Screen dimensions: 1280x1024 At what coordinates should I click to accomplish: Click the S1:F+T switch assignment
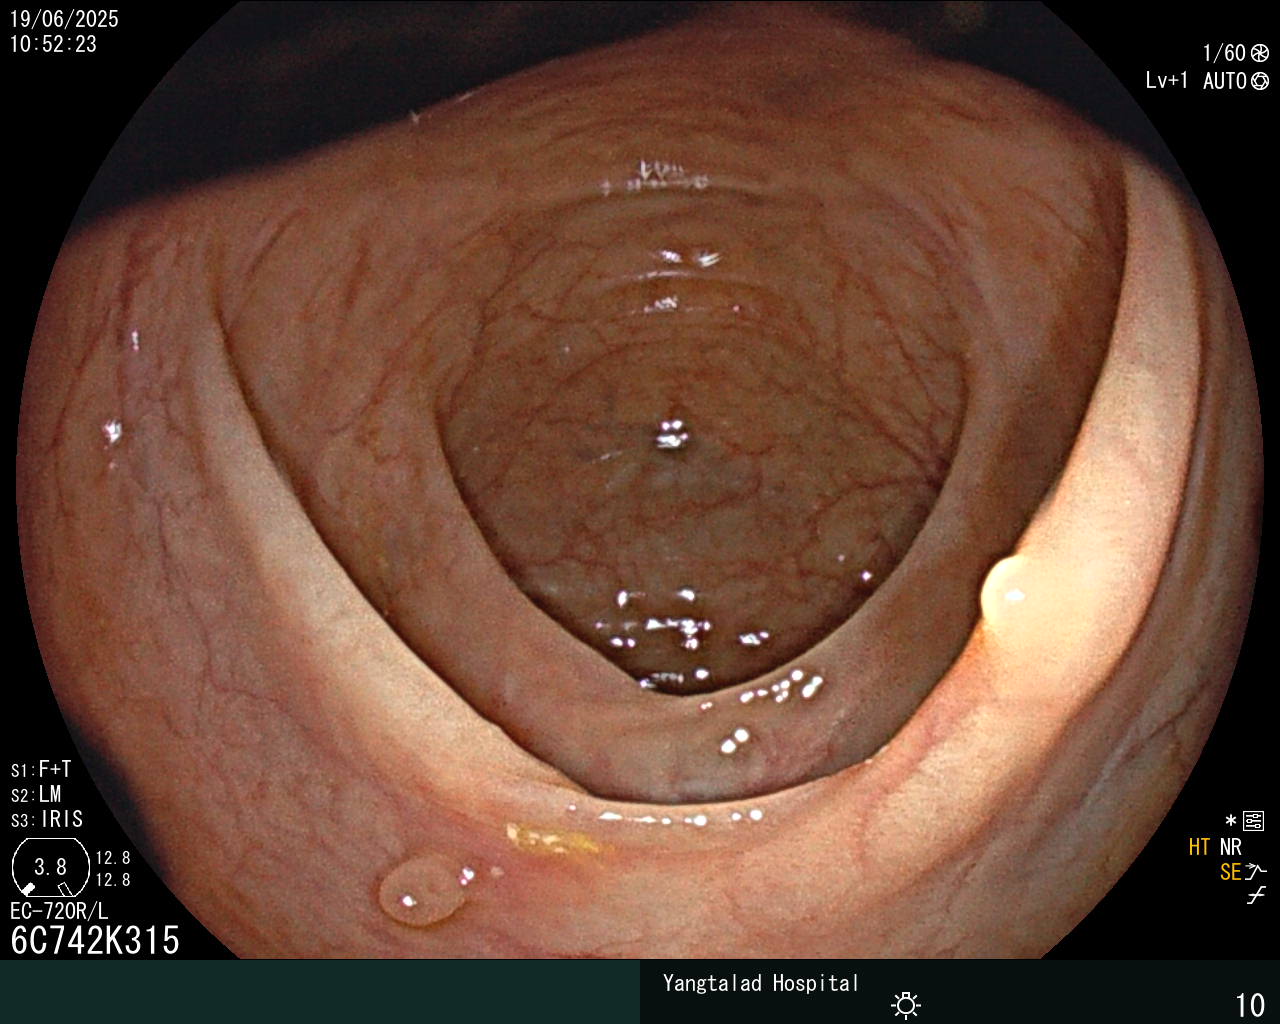pyautogui.click(x=41, y=769)
